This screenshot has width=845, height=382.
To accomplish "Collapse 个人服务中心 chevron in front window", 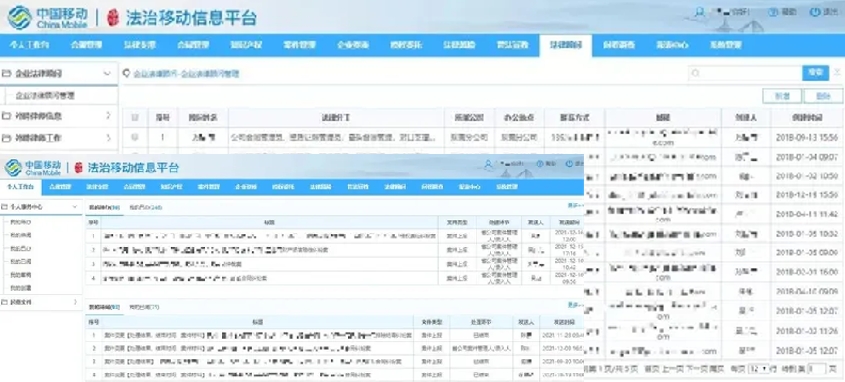I will (x=75, y=206).
